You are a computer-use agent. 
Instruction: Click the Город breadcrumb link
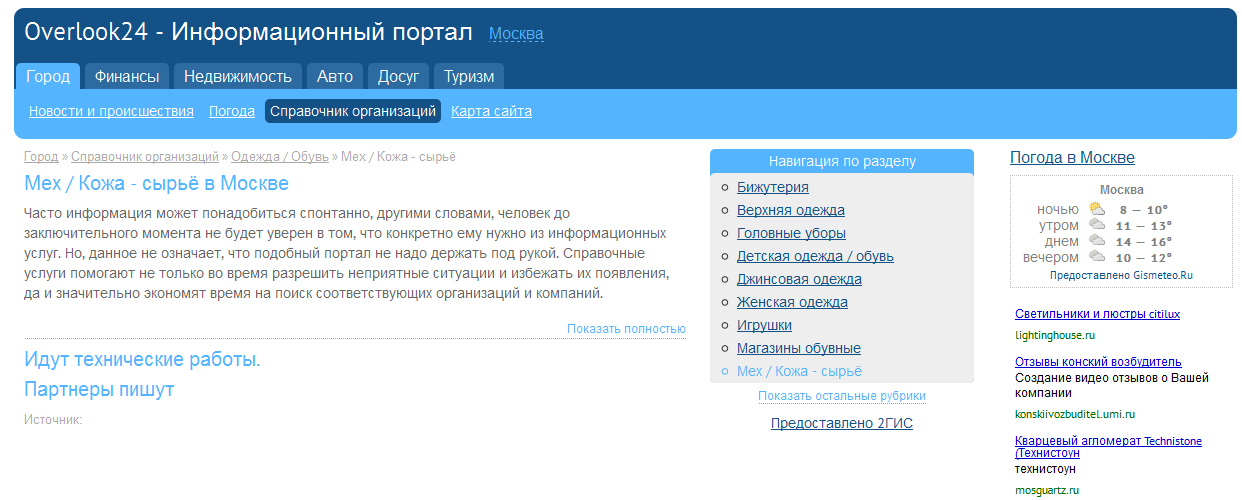click(41, 157)
